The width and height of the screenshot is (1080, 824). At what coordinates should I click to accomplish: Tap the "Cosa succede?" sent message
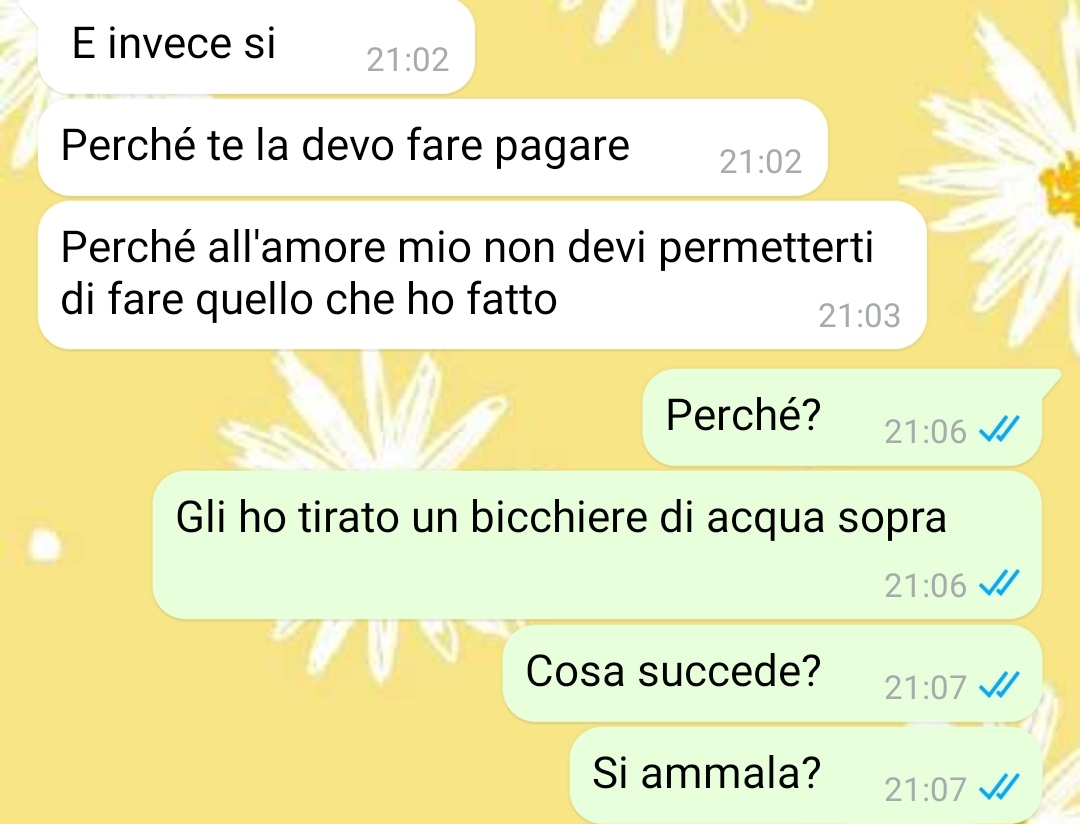pyautogui.click(x=772, y=673)
